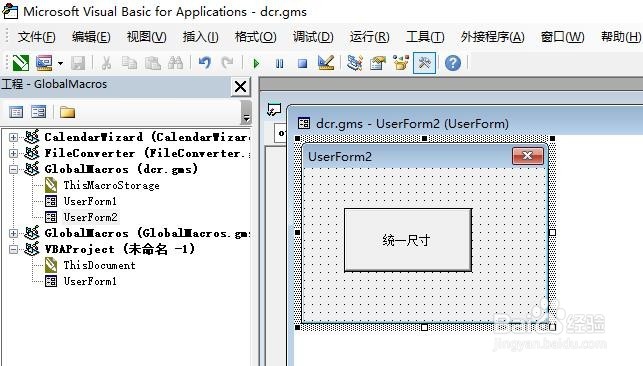Select UserForm2 in the project tree
Screen dimensions: 643x366
click(x=91, y=217)
